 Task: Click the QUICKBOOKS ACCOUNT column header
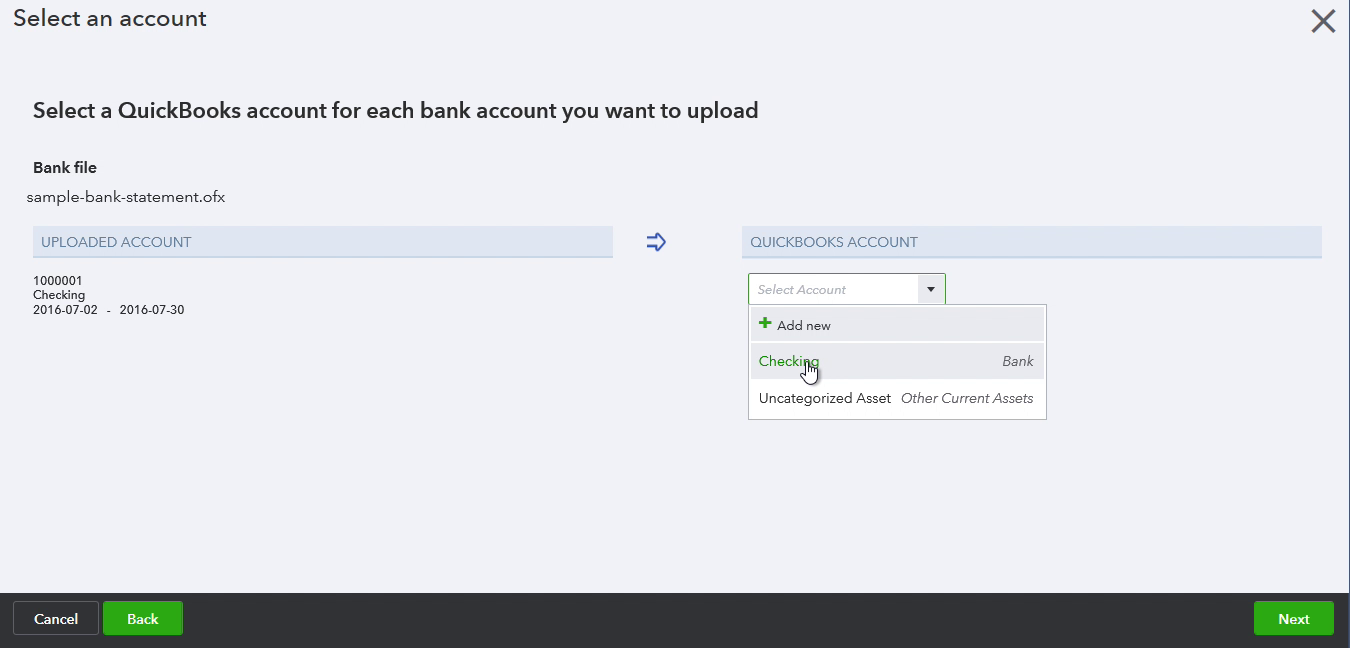1032,242
